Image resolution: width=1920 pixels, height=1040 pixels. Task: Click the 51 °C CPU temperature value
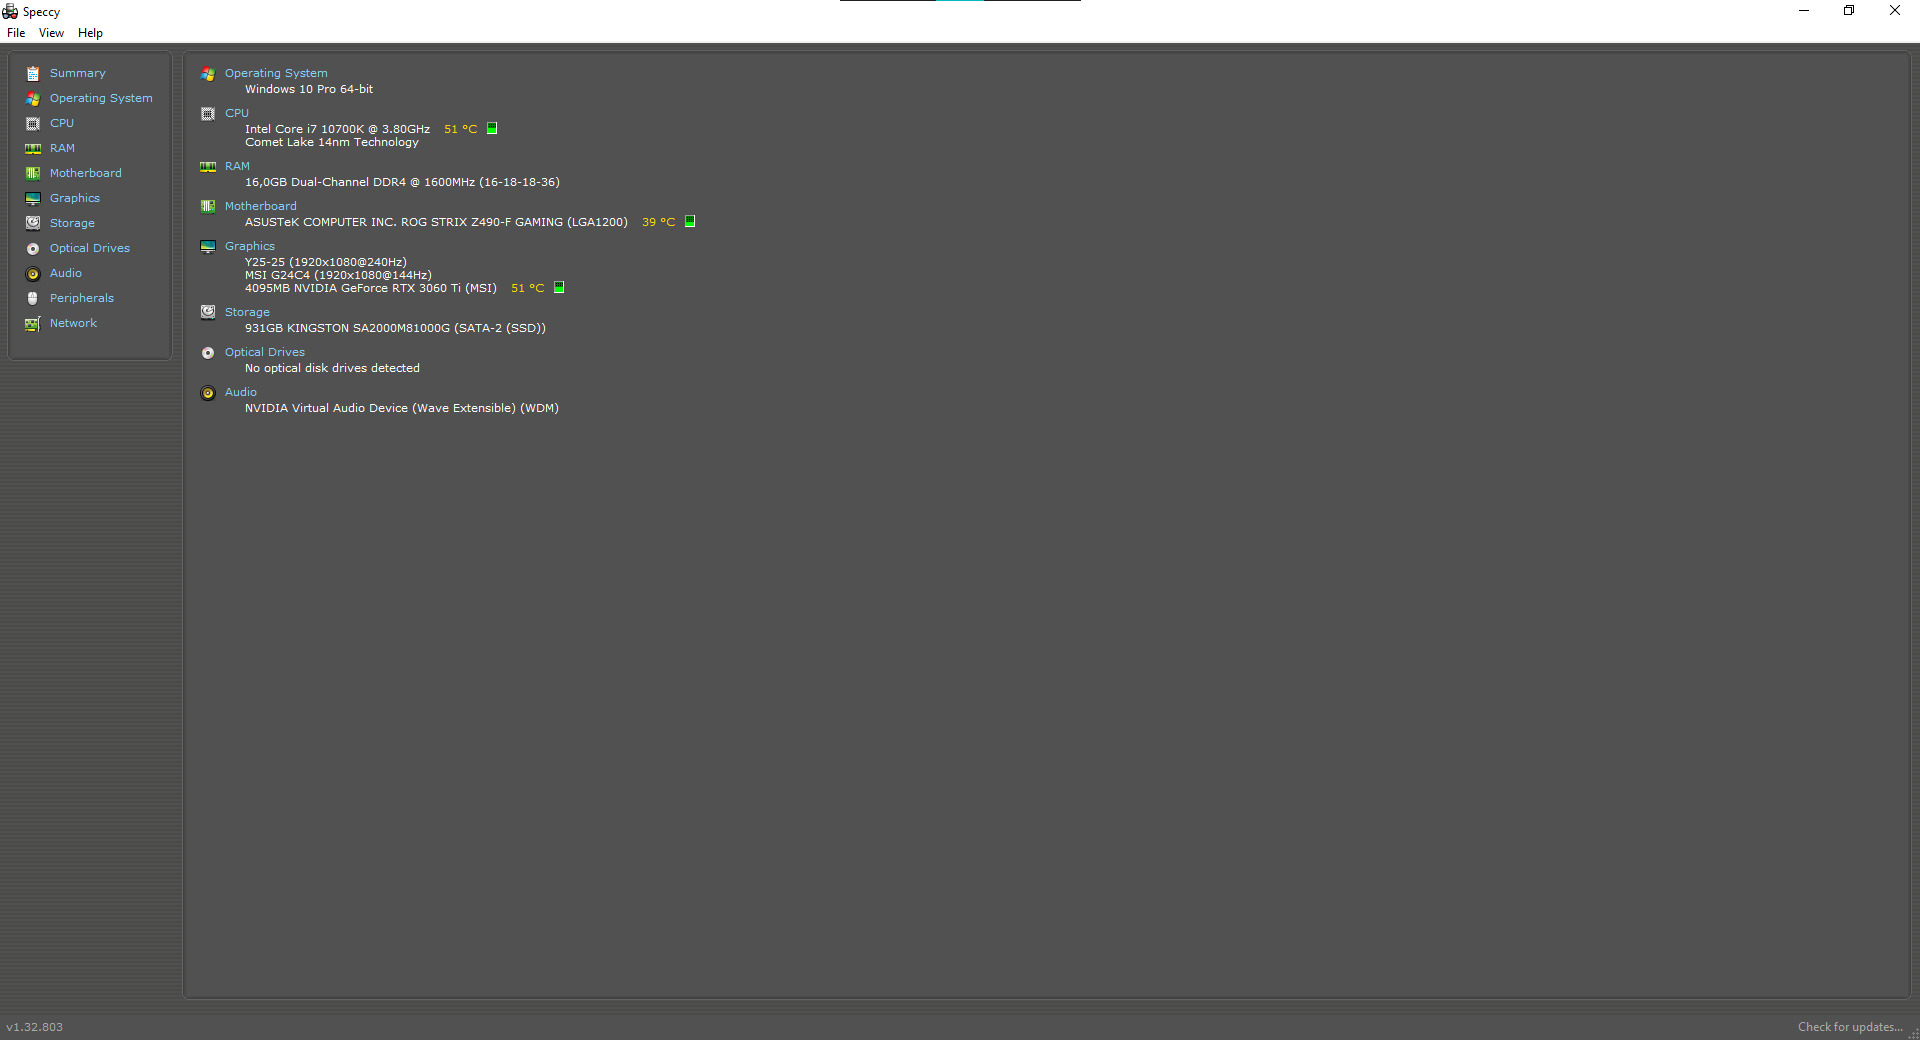tap(460, 129)
